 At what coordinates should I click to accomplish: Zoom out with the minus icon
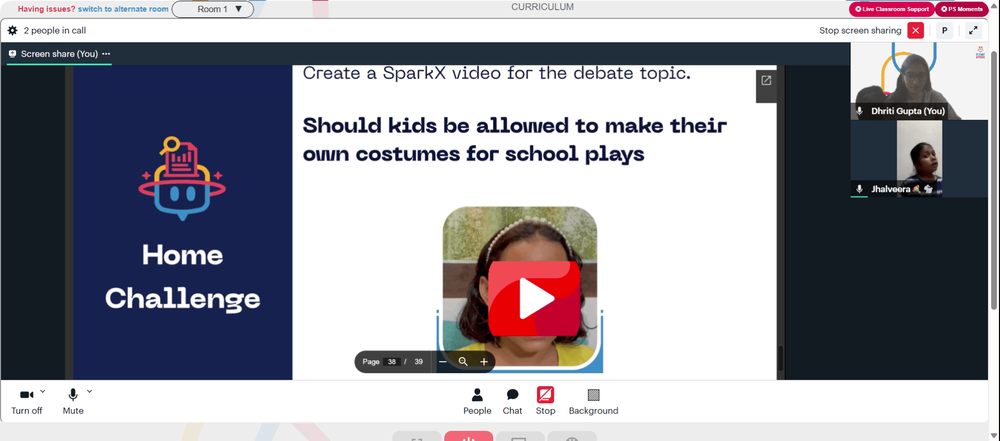click(x=443, y=362)
